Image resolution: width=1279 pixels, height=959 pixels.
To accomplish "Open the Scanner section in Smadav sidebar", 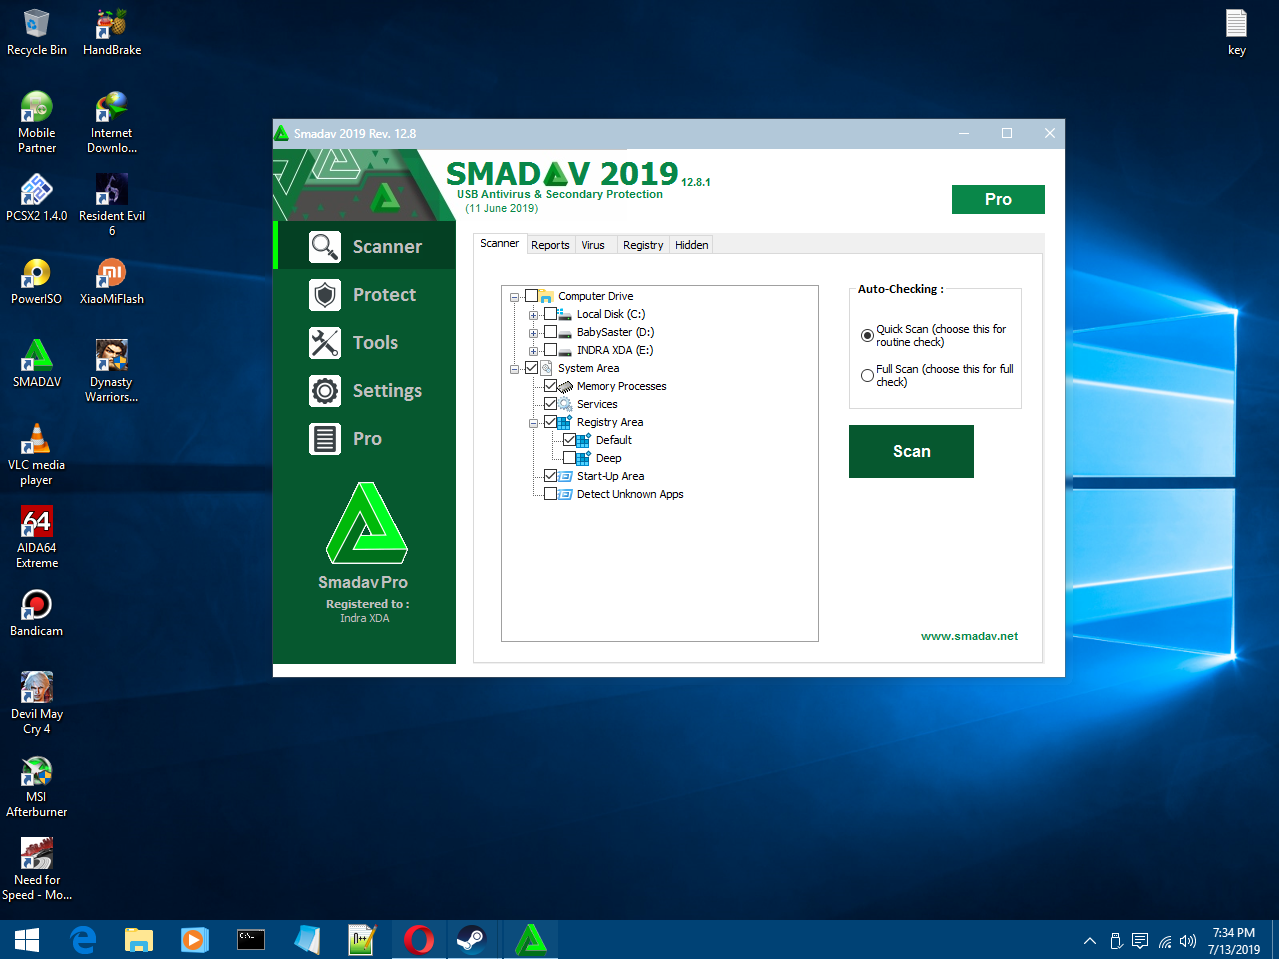I will tap(366, 246).
